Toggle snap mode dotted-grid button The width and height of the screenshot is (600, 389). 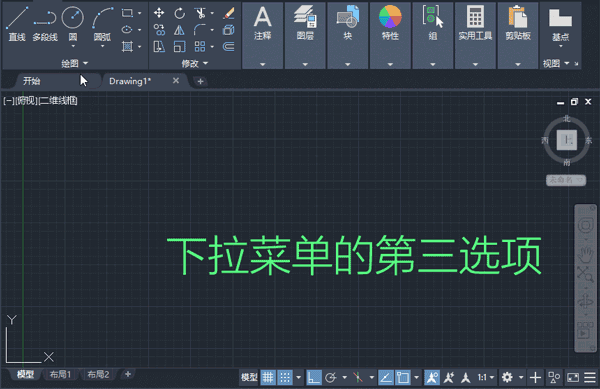285,378
